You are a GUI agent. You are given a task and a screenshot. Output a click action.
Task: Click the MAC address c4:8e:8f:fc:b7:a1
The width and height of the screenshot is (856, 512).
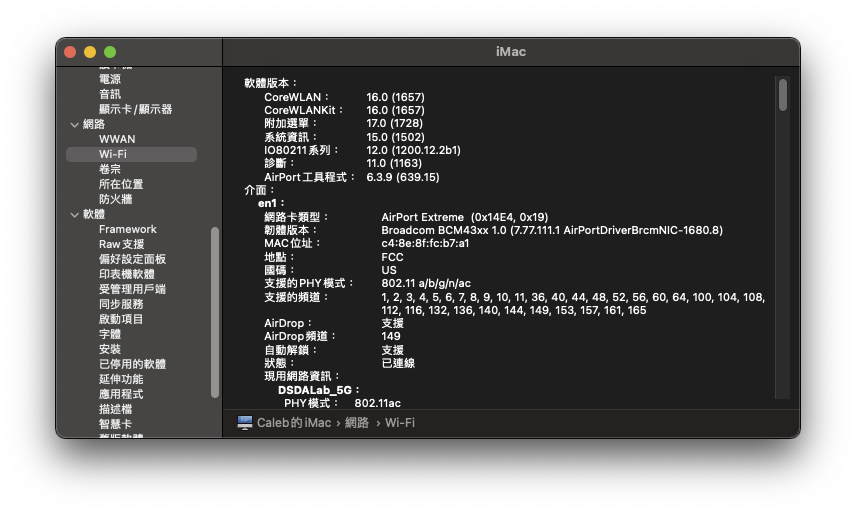coord(425,243)
